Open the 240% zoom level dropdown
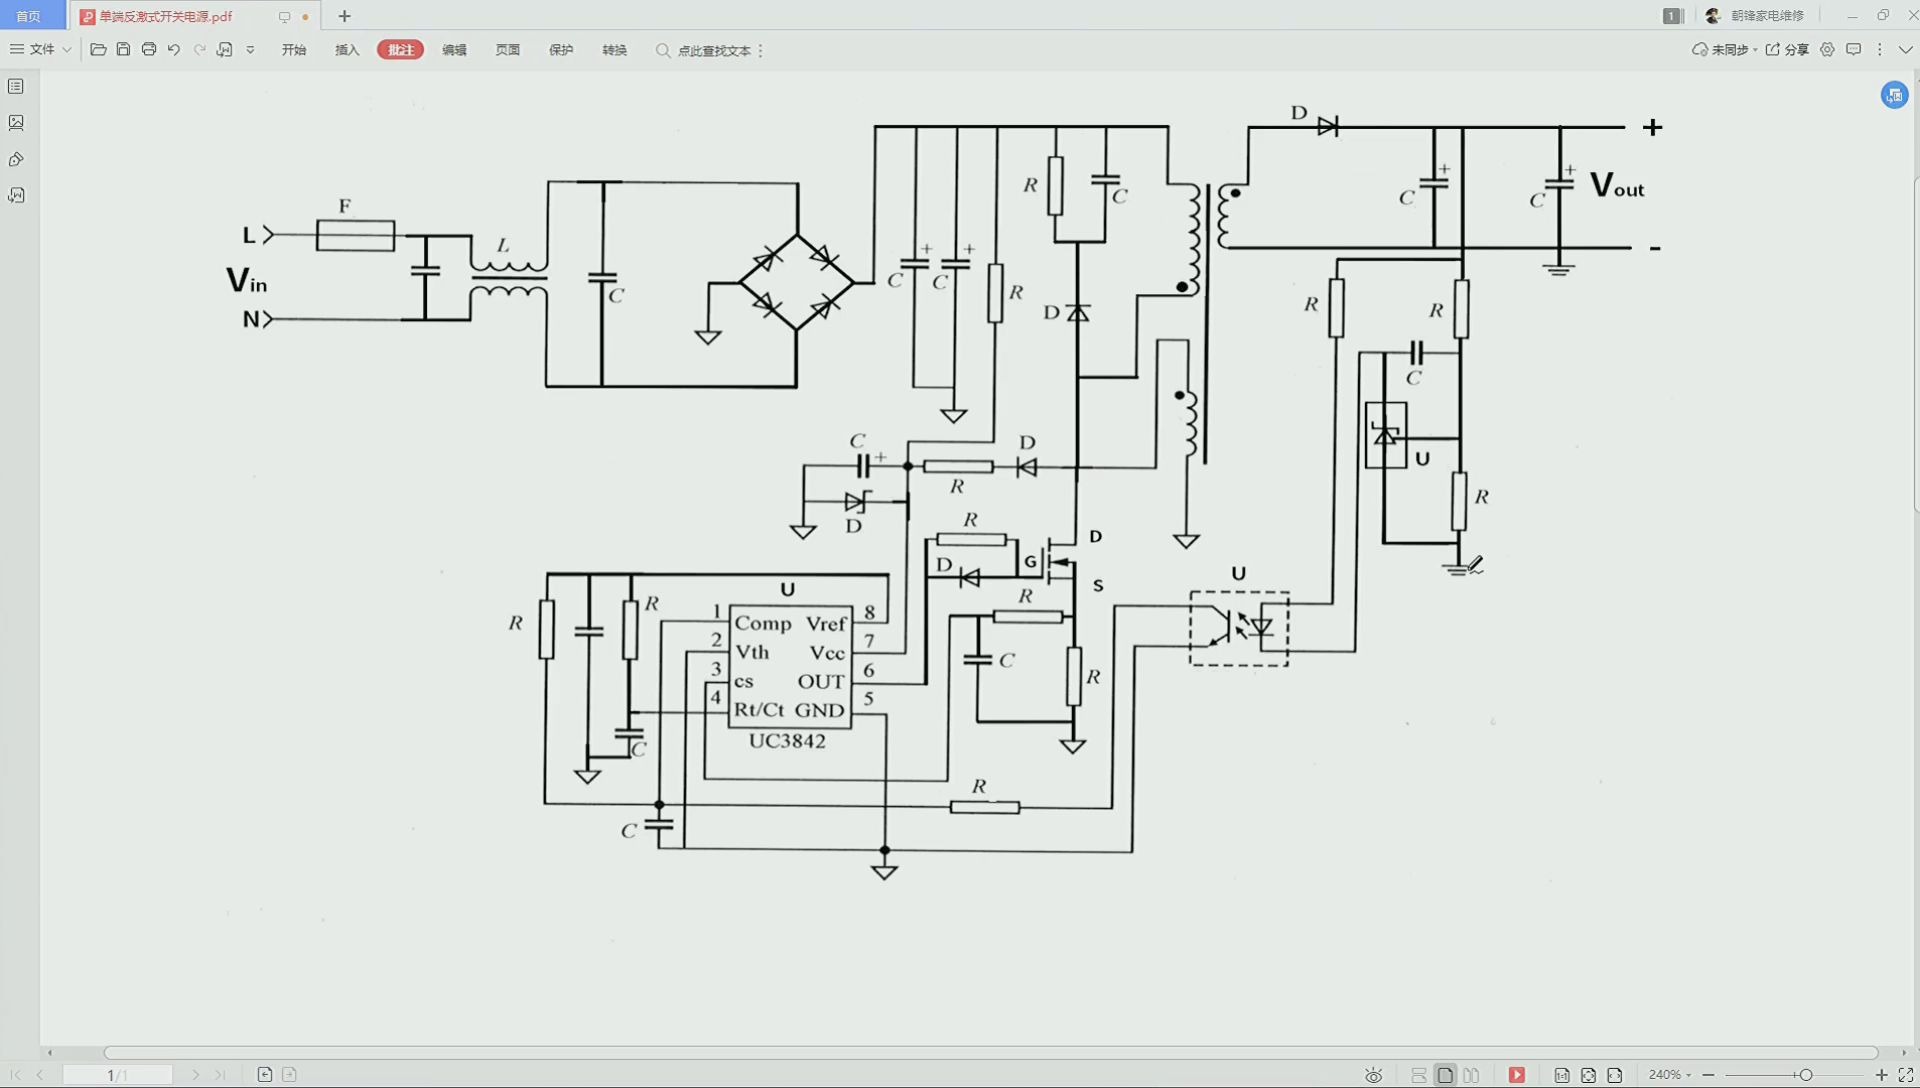This screenshot has height=1088, width=1920. tap(1670, 1075)
